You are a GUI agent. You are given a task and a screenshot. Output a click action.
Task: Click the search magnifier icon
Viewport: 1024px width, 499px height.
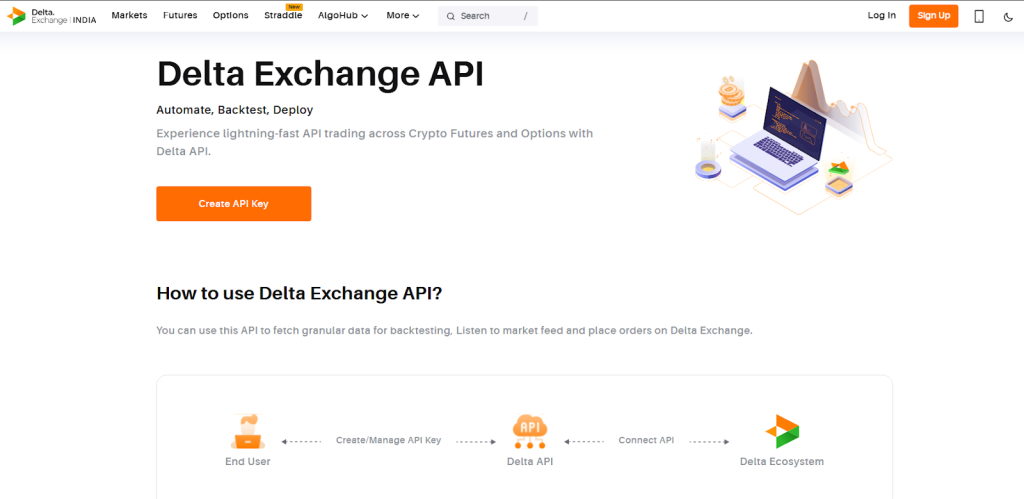(x=451, y=16)
